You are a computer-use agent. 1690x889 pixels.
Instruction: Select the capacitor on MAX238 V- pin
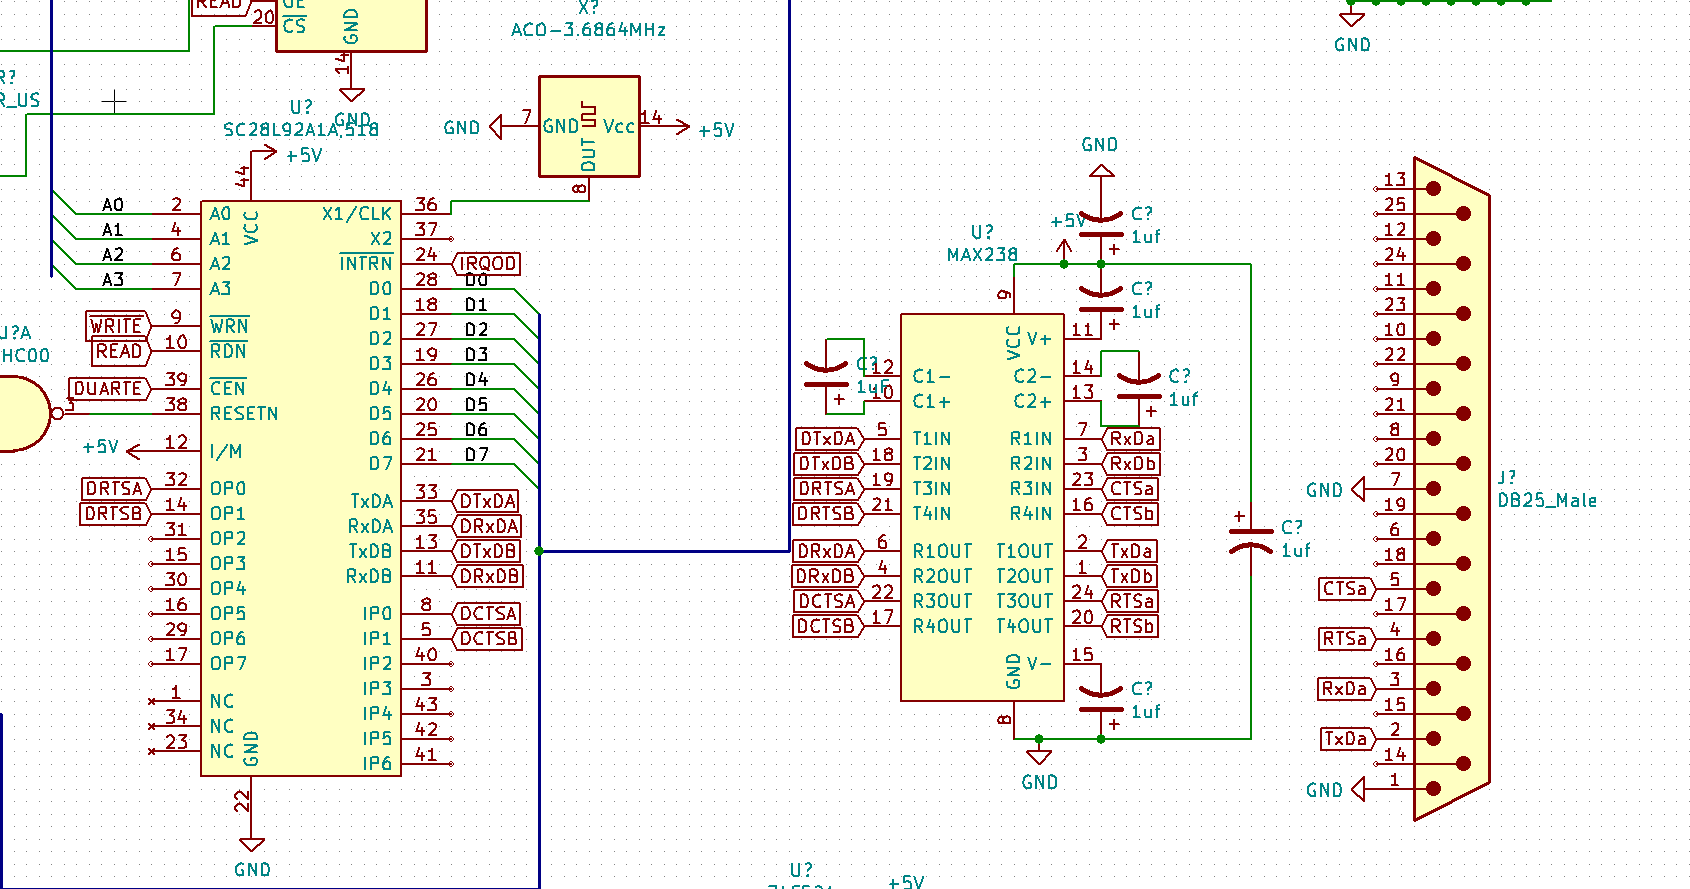[x=1101, y=700]
